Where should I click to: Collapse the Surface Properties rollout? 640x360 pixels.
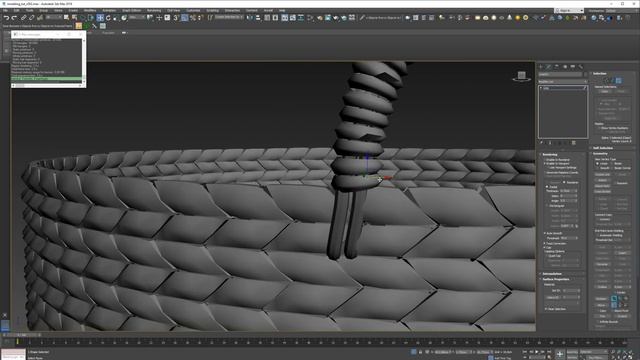(x=556, y=279)
